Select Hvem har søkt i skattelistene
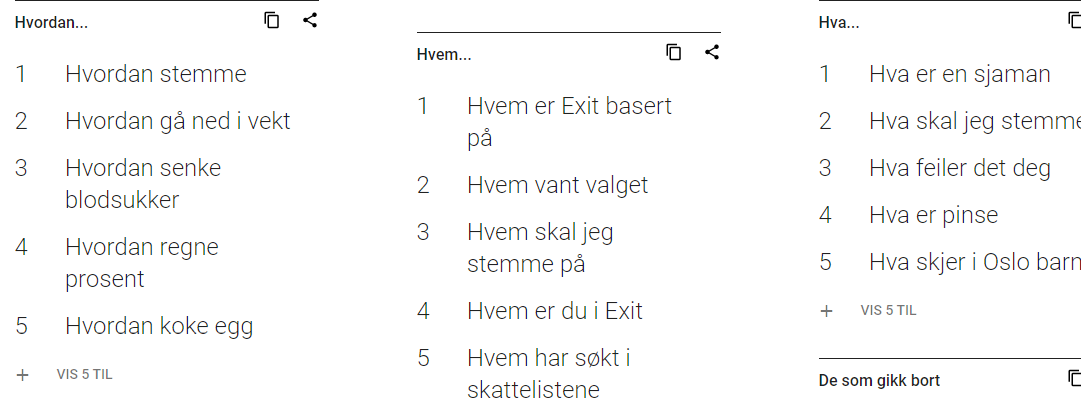Screen dimensions: 1081x406 point(549,374)
